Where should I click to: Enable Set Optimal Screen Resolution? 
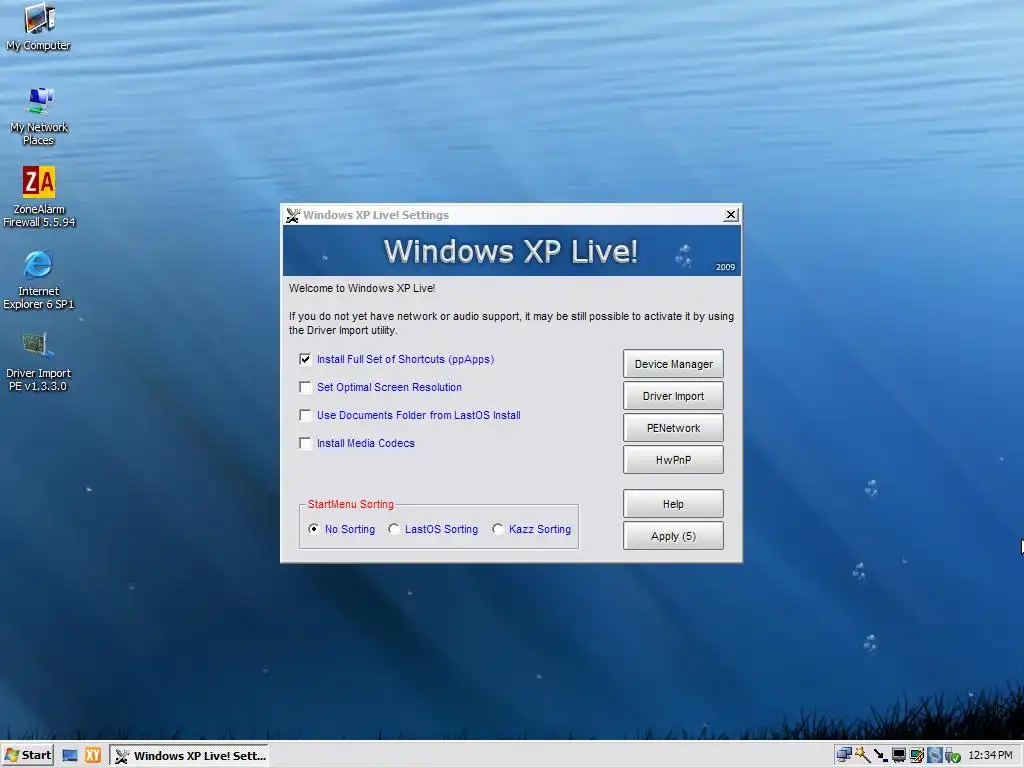click(305, 387)
